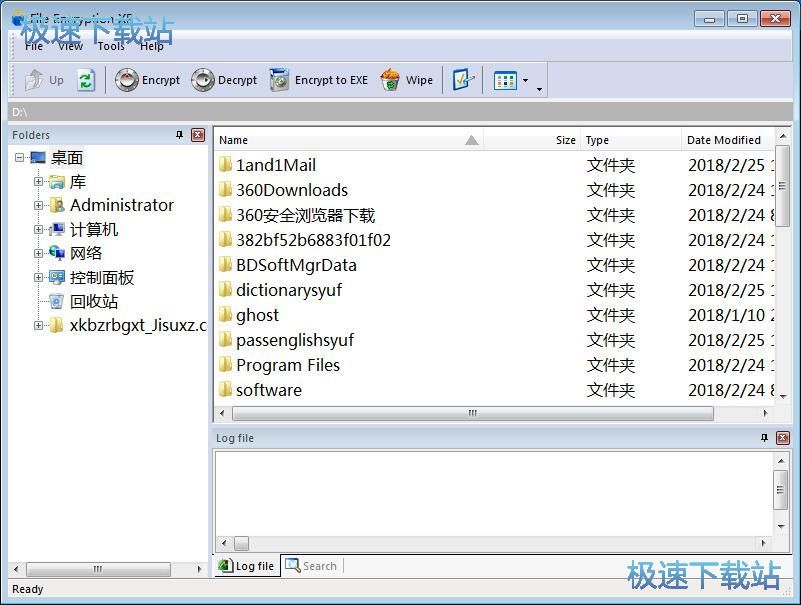Click the Encrypt toolbar button
This screenshot has height=605, width=801.
[148, 80]
